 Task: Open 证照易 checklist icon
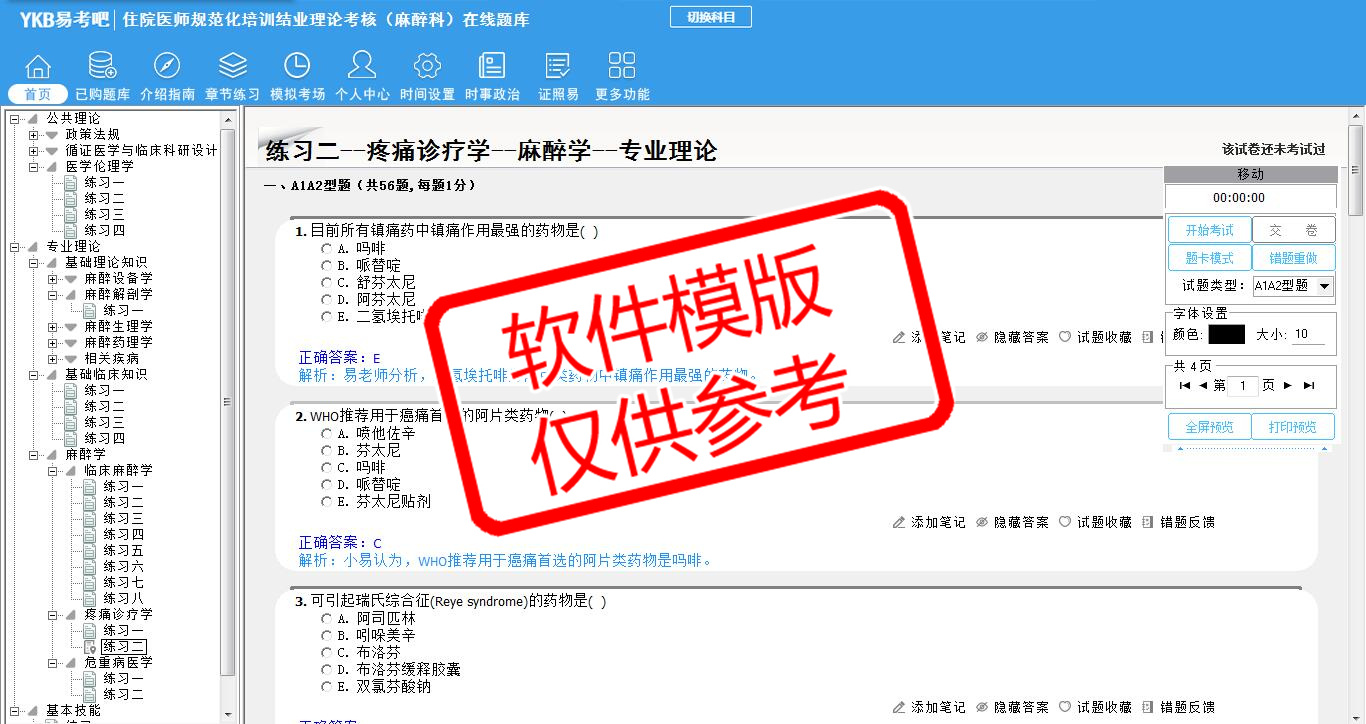558,67
